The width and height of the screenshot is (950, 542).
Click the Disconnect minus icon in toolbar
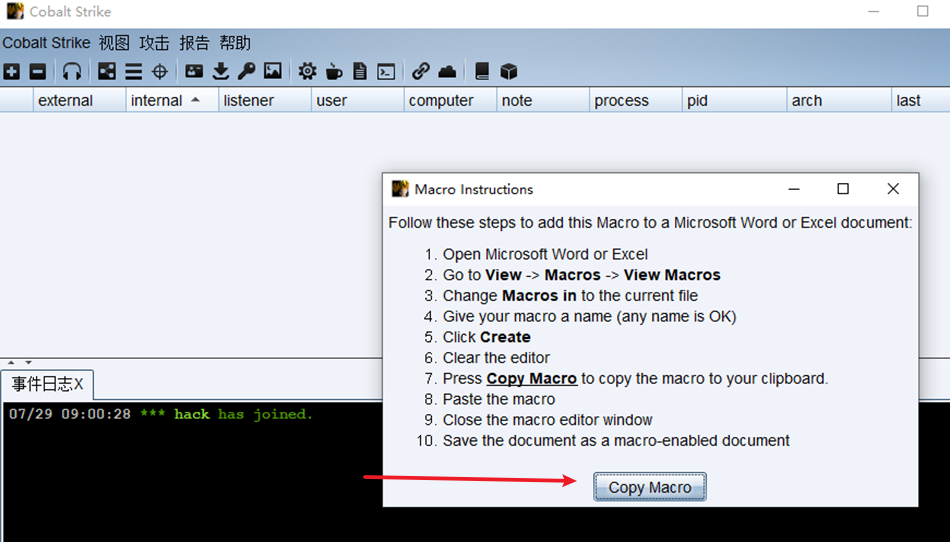tap(38, 71)
